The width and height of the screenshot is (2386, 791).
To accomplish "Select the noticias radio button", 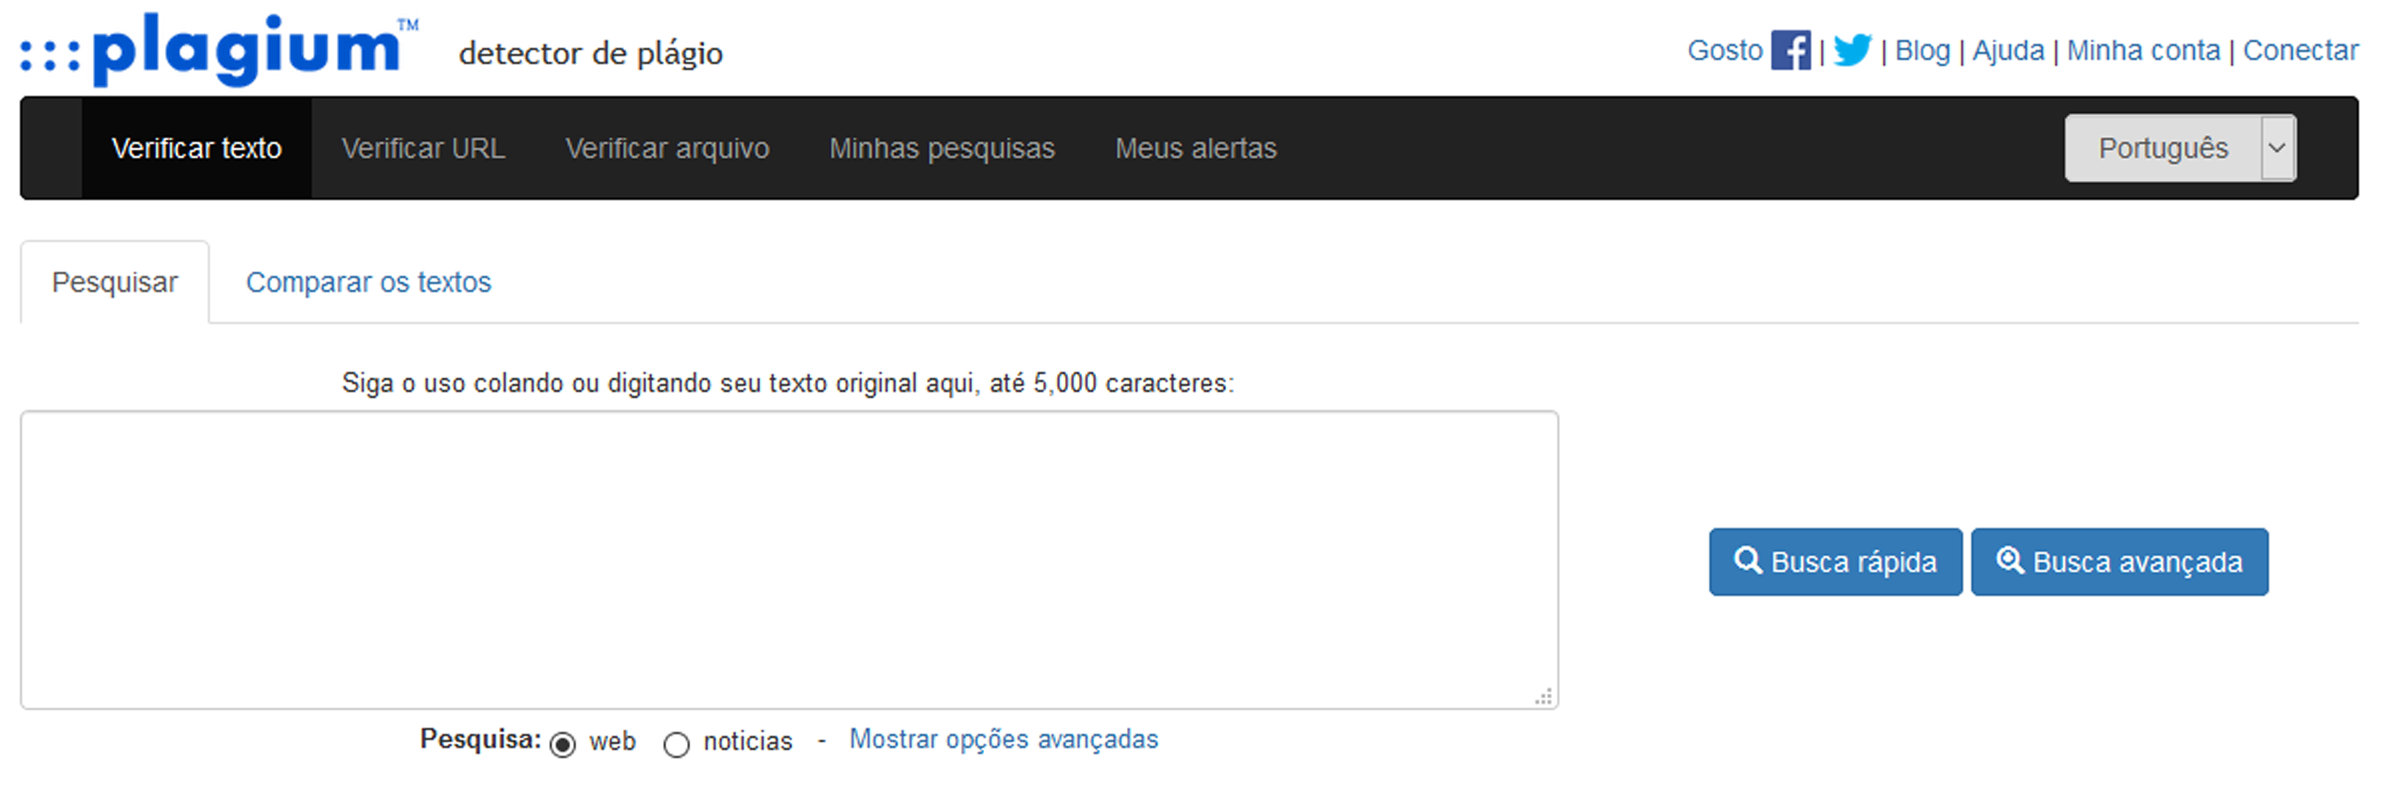I will (x=677, y=744).
